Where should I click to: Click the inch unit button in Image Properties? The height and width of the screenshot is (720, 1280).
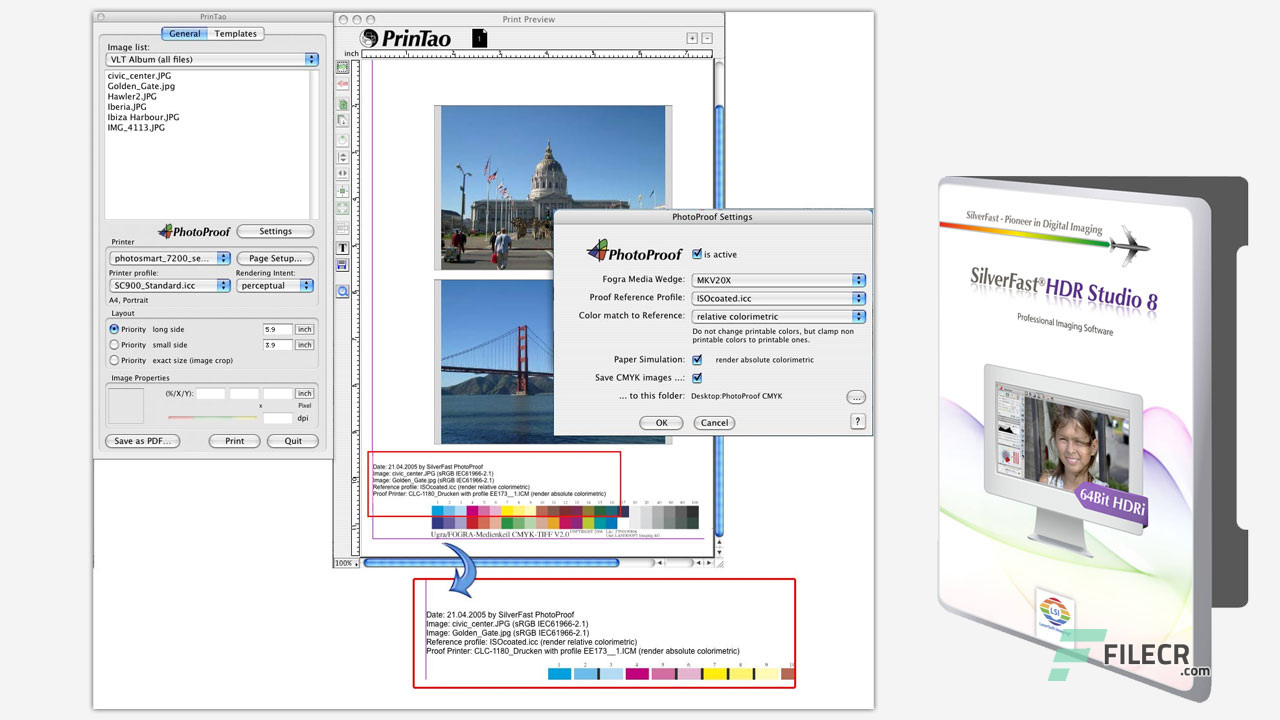305,394
